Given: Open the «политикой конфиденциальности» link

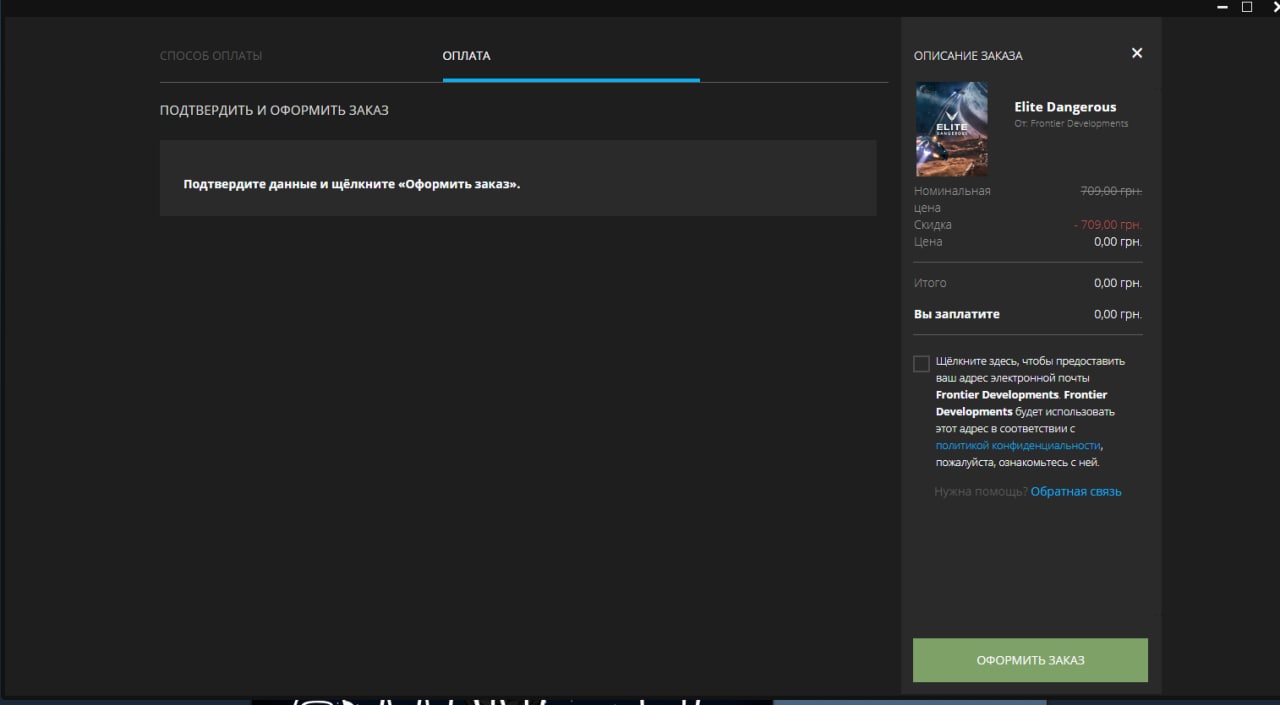Looking at the screenshot, I should point(1018,445).
